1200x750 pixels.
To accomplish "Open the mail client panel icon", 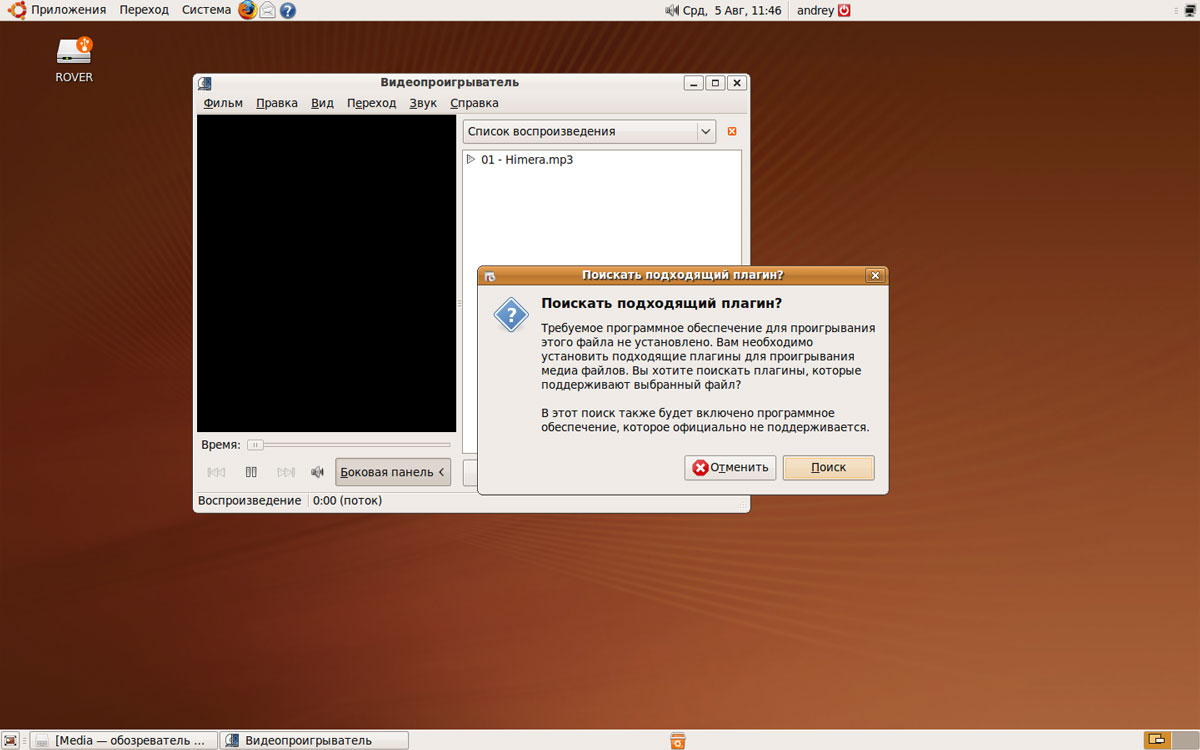I will coord(268,11).
